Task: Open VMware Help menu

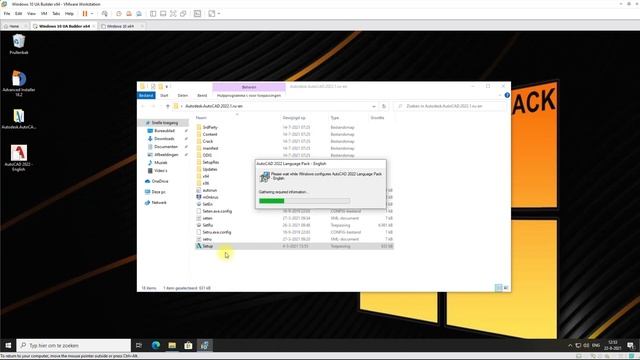Action: [x=69, y=13]
